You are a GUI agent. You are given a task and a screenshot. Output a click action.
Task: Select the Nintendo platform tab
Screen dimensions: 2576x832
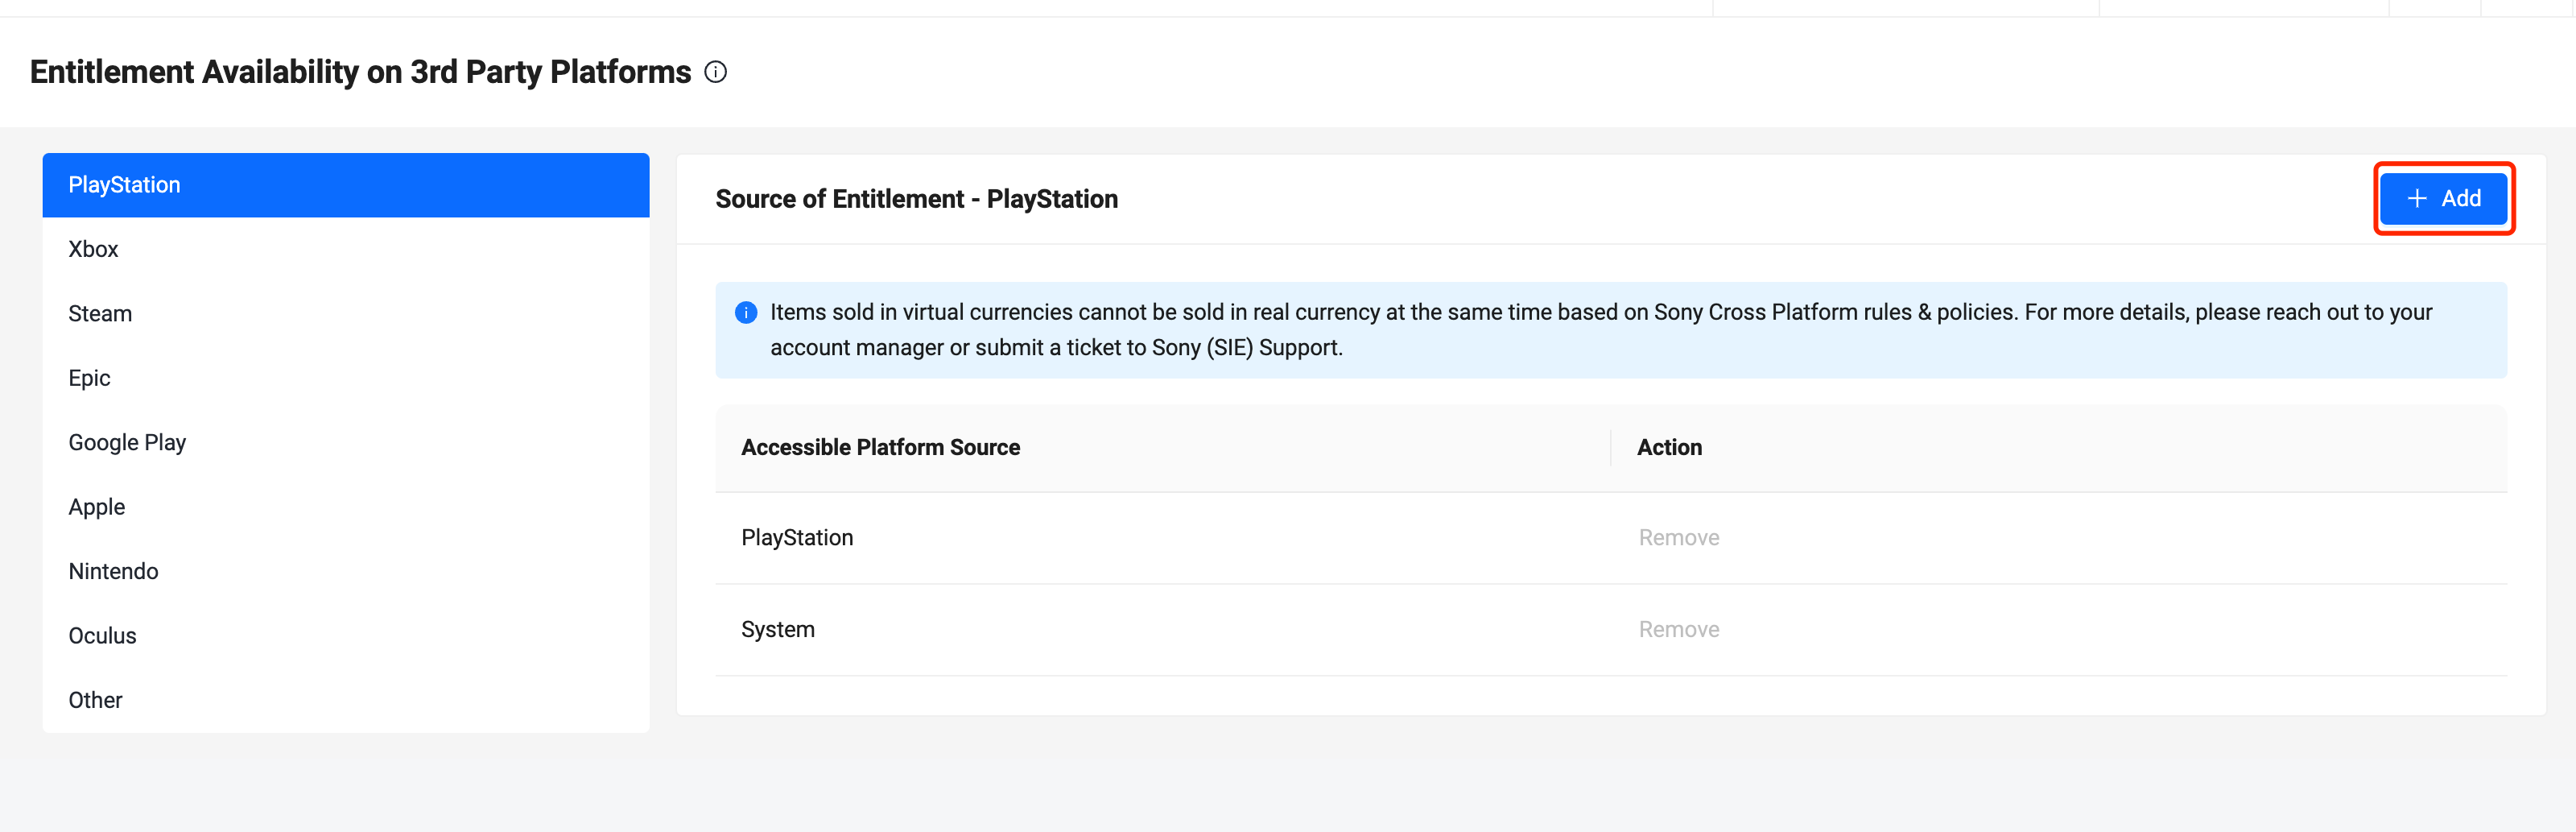(346, 571)
